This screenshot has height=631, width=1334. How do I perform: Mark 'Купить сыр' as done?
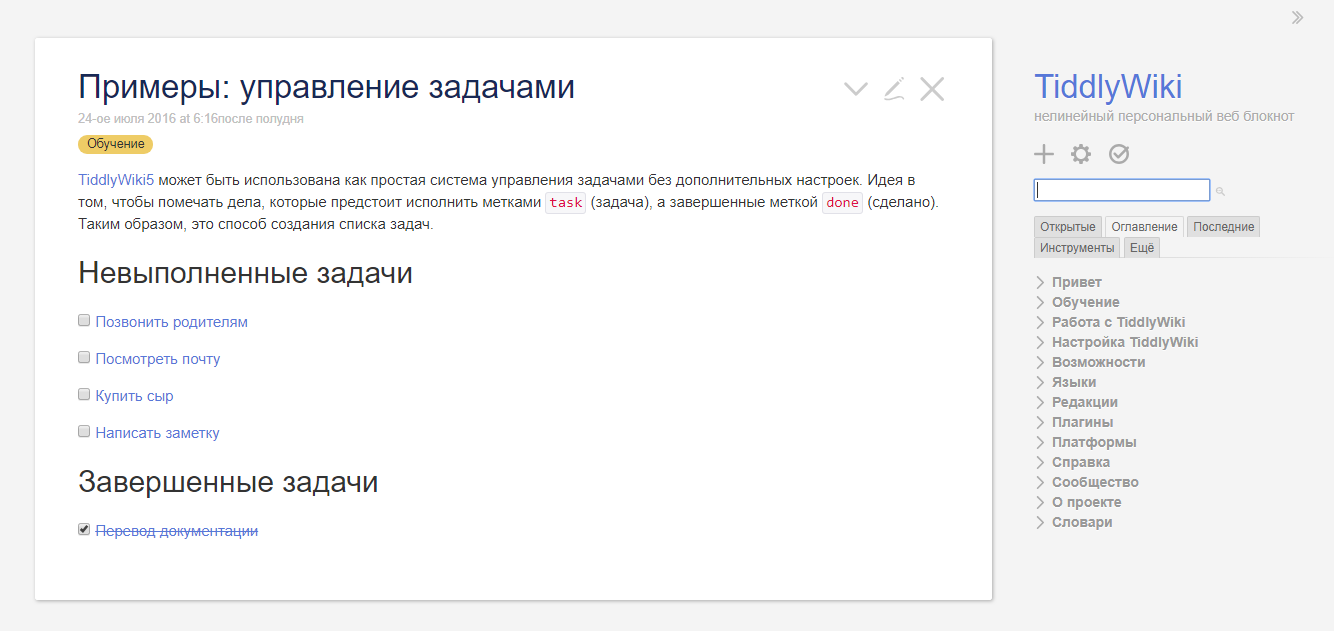84,393
